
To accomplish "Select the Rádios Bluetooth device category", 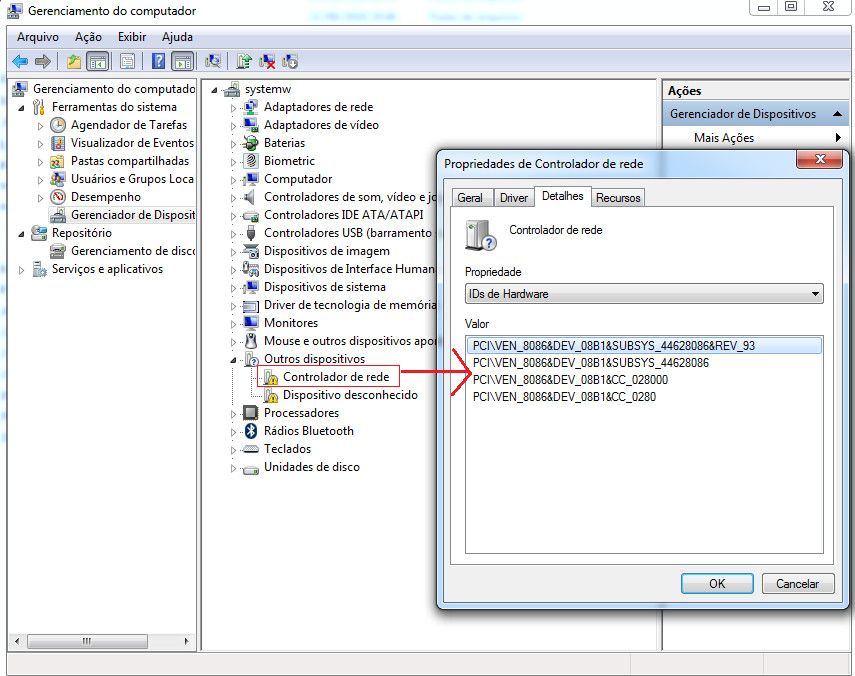I will [x=308, y=431].
